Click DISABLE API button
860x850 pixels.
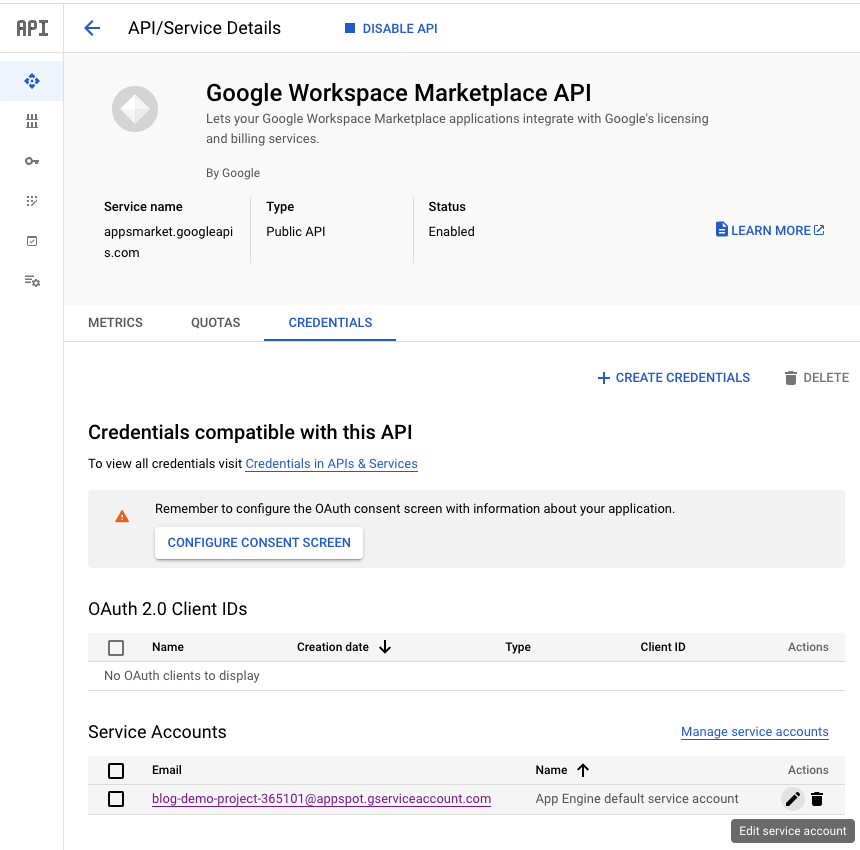391,29
